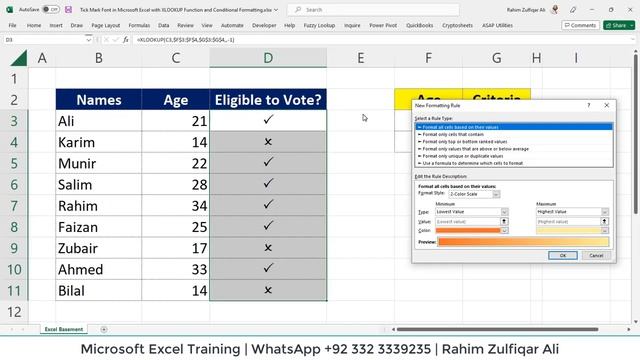The image size is (640, 360).
Task: Click the tick mark cell for Ali
Action: click(268, 121)
